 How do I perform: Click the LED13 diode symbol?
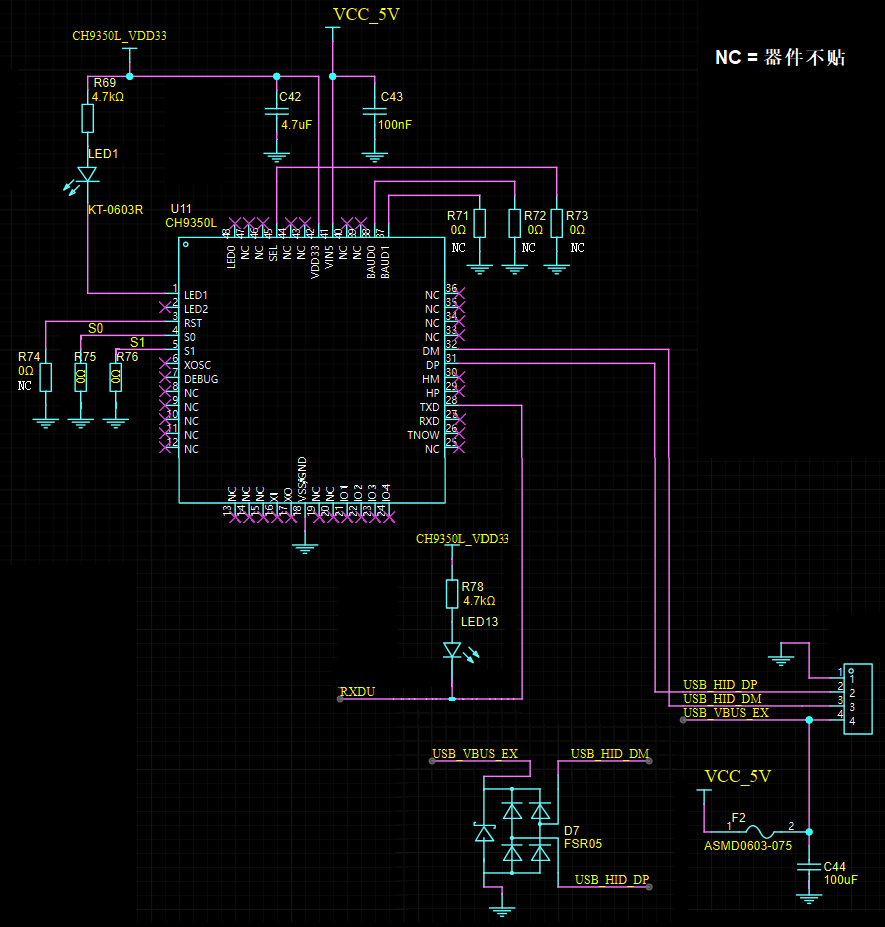click(452, 652)
